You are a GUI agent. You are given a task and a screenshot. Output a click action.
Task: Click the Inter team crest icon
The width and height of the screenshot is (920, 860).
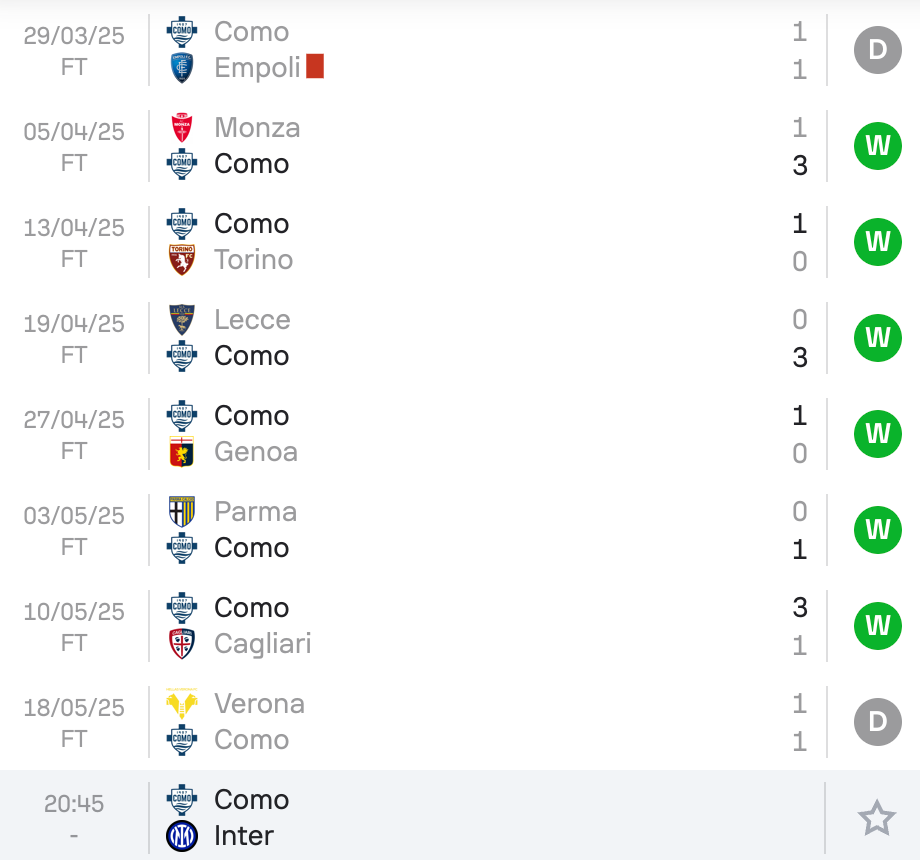click(x=182, y=836)
